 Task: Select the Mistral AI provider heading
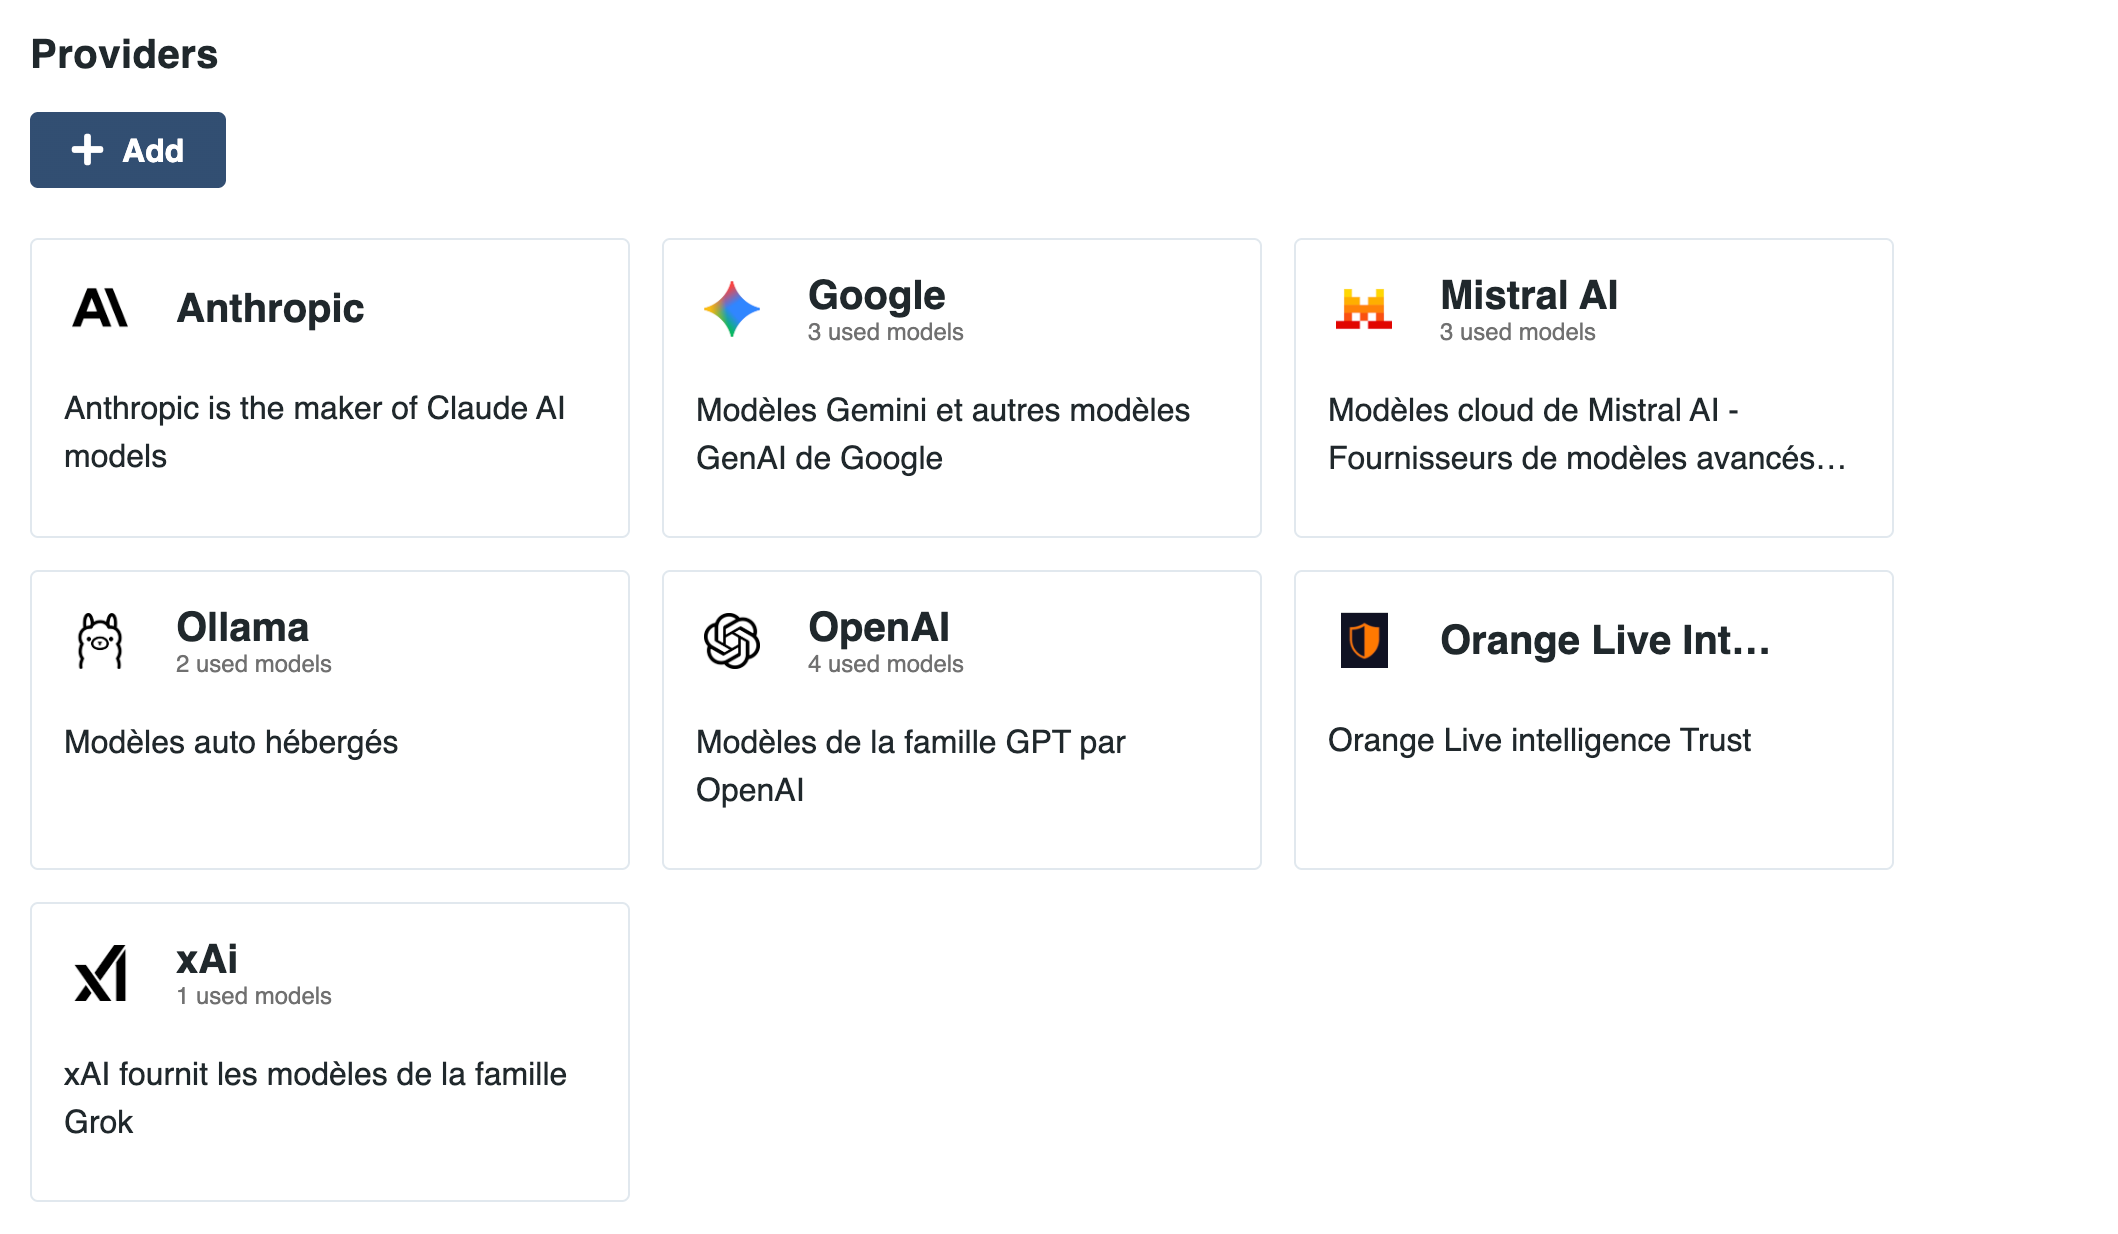tap(1528, 295)
